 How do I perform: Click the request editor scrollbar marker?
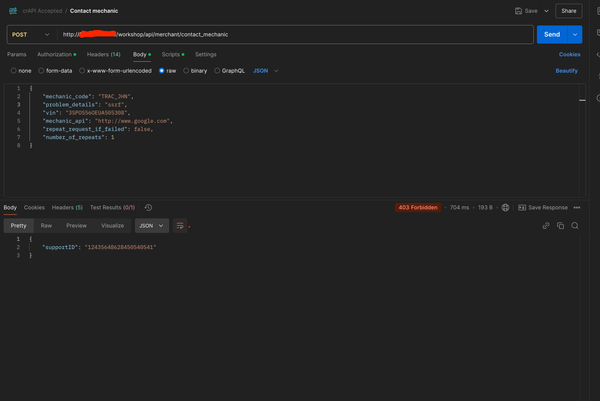(x=582, y=100)
